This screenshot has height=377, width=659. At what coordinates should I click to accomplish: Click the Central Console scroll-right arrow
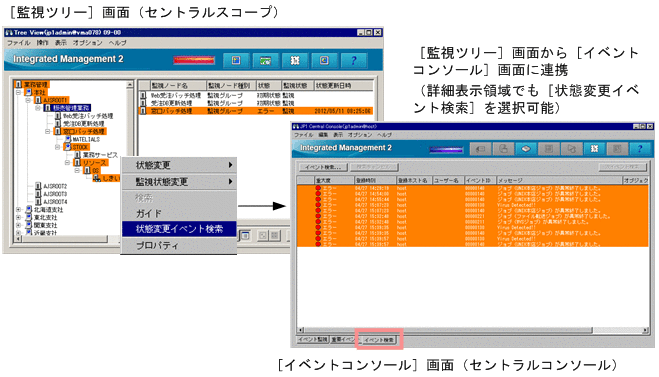pos(645,330)
